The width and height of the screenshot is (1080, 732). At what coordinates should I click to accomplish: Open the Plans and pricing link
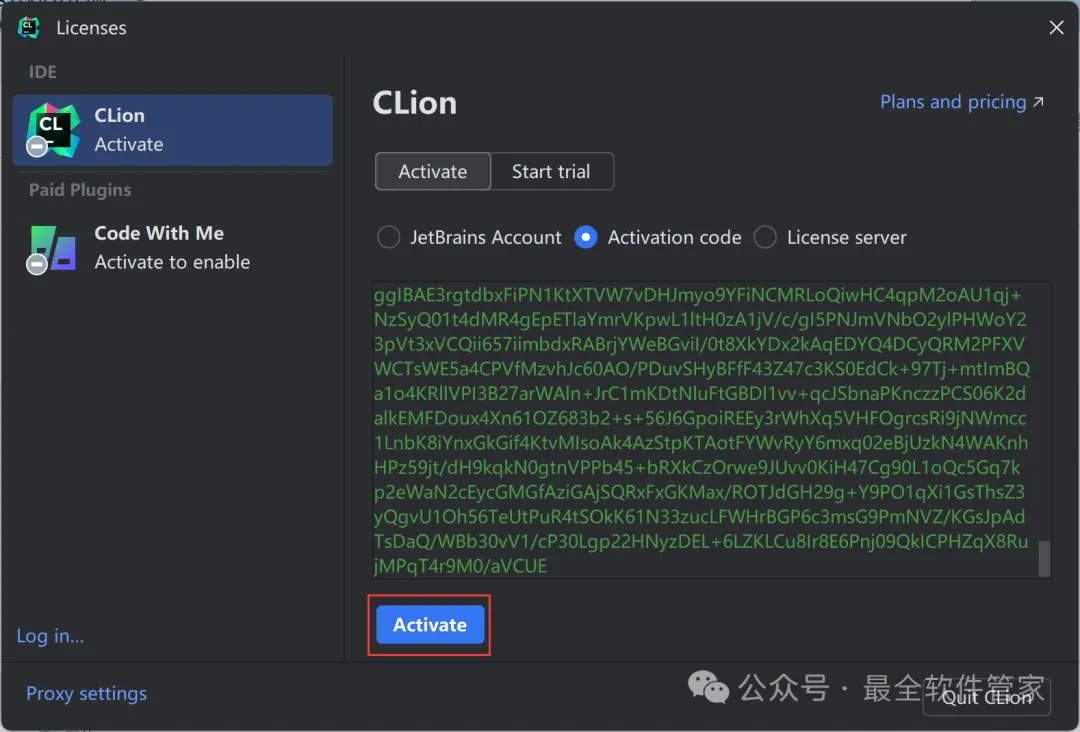click(x=952, y=102)
